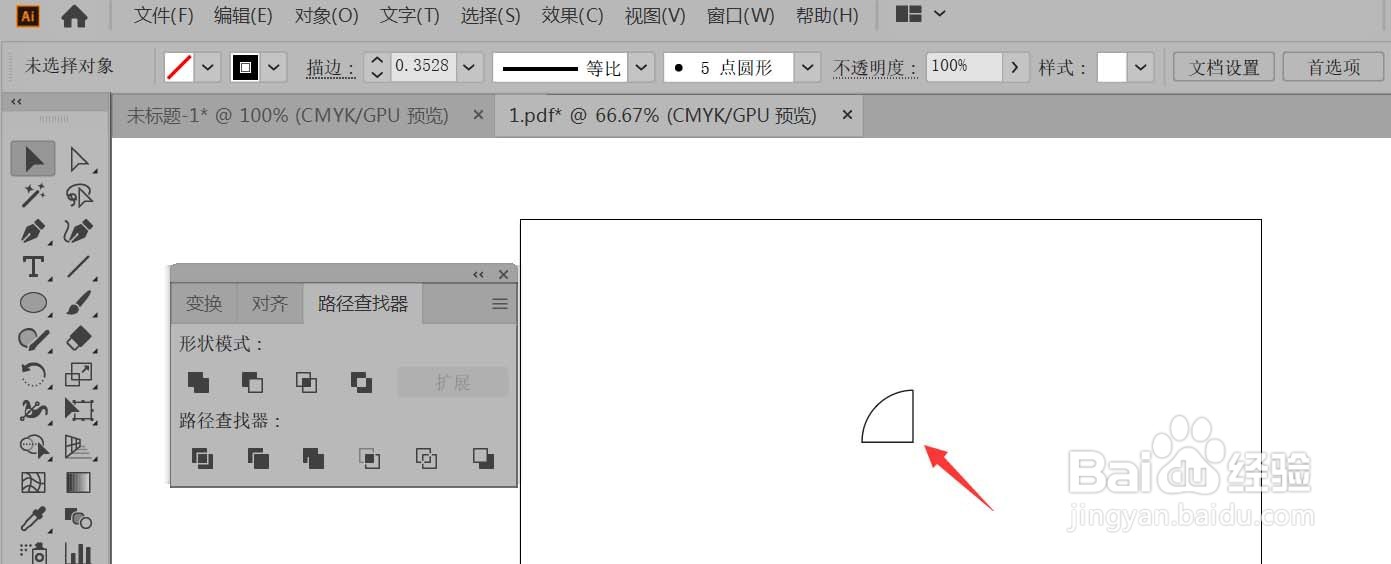Open the 5 点圆形 brush definition dropdown

(807, 67)
